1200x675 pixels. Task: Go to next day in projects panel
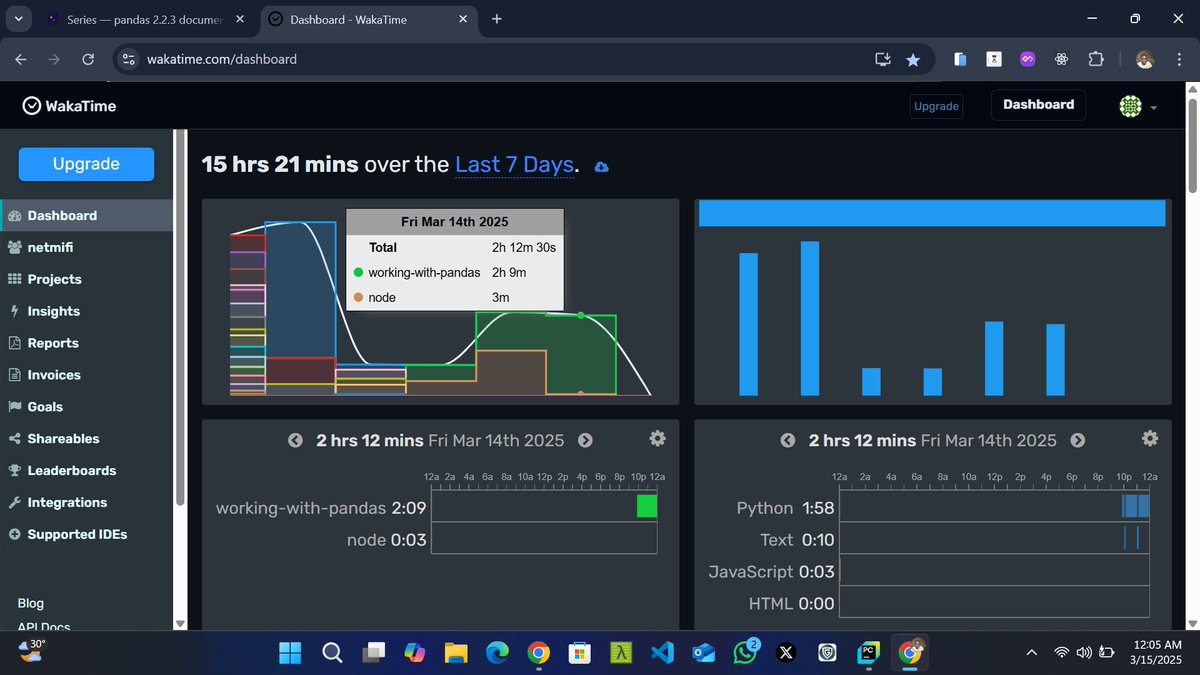coord(585,440)
